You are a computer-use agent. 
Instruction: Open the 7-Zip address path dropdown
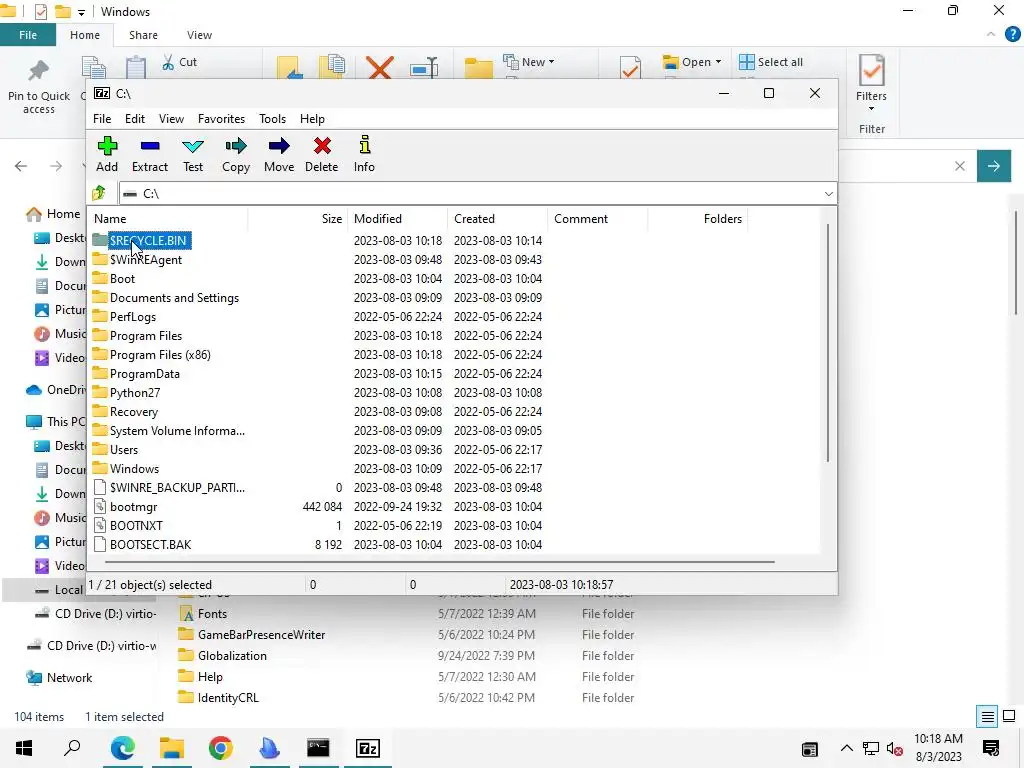828,194
